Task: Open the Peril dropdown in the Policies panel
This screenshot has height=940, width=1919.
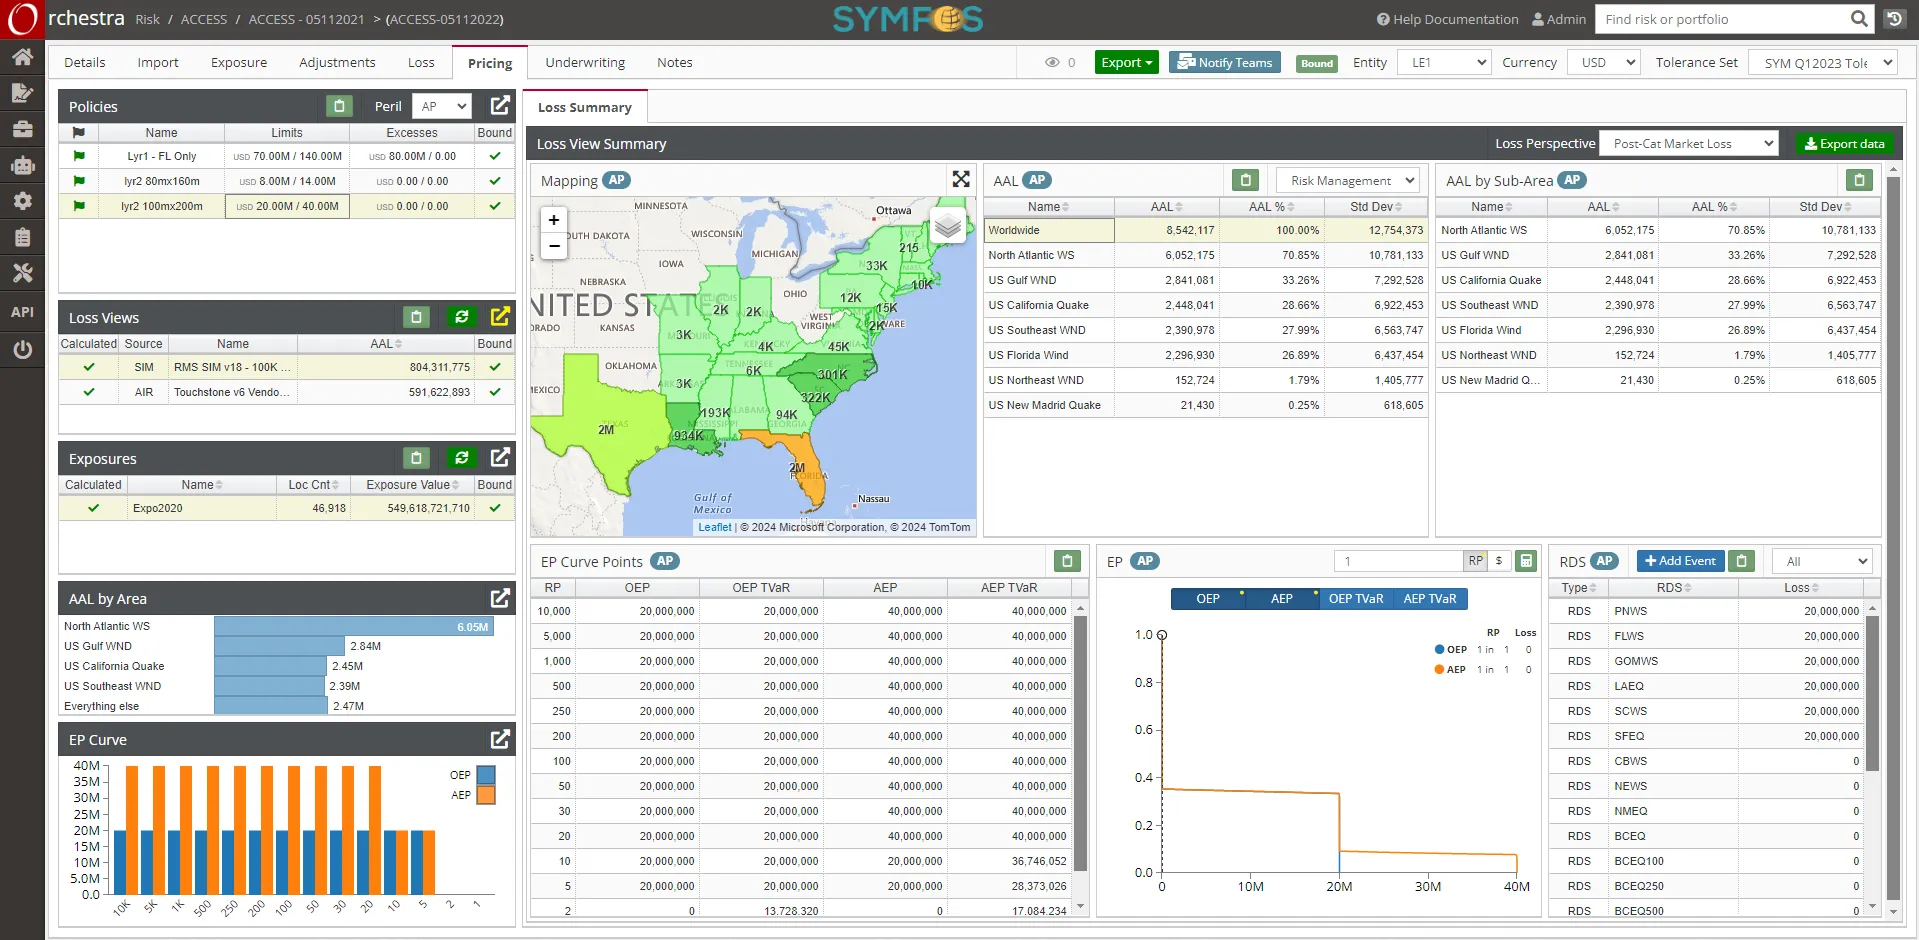Action: (442, 106)
